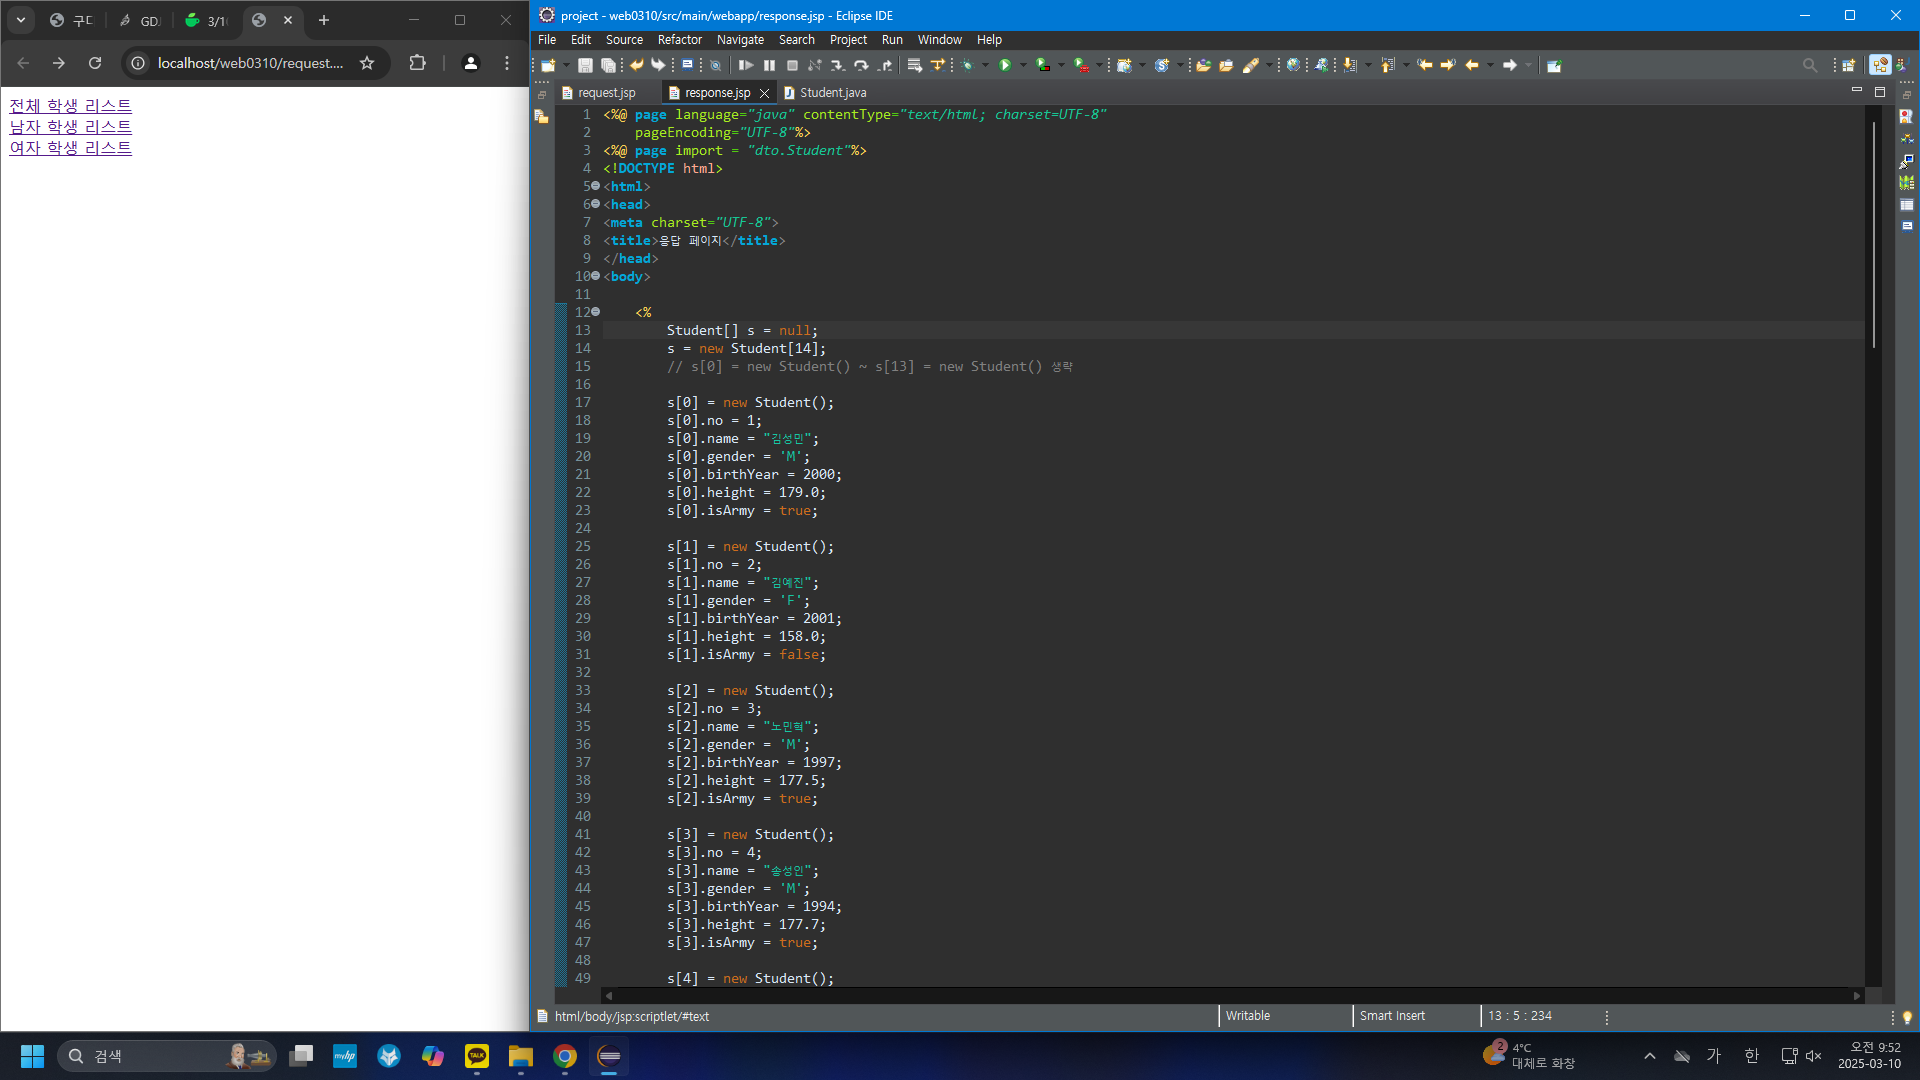Open dropdown arrow next to Run button
This screenshot has height=1080, width=1920.
point(1023,65)
